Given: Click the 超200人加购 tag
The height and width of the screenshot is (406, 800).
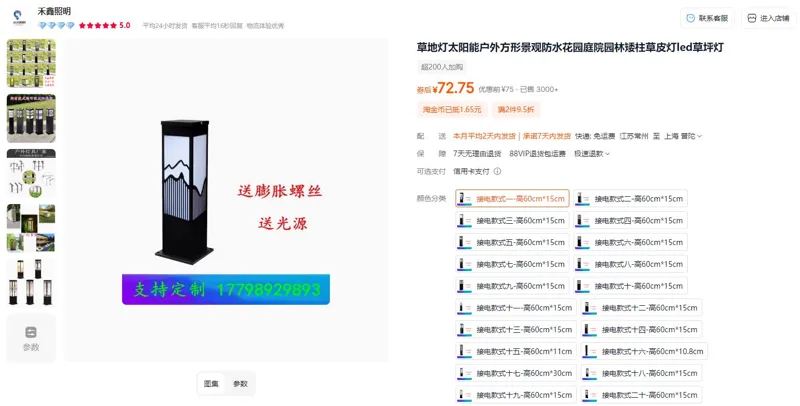Looking at the screenshot, I should tap(442, 67).
